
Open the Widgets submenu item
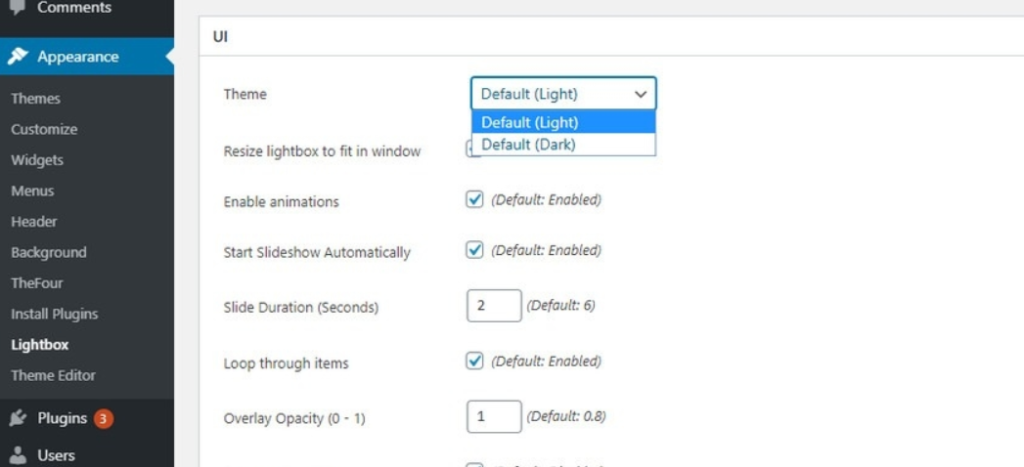pyautogui.click(x=37, y=160)
